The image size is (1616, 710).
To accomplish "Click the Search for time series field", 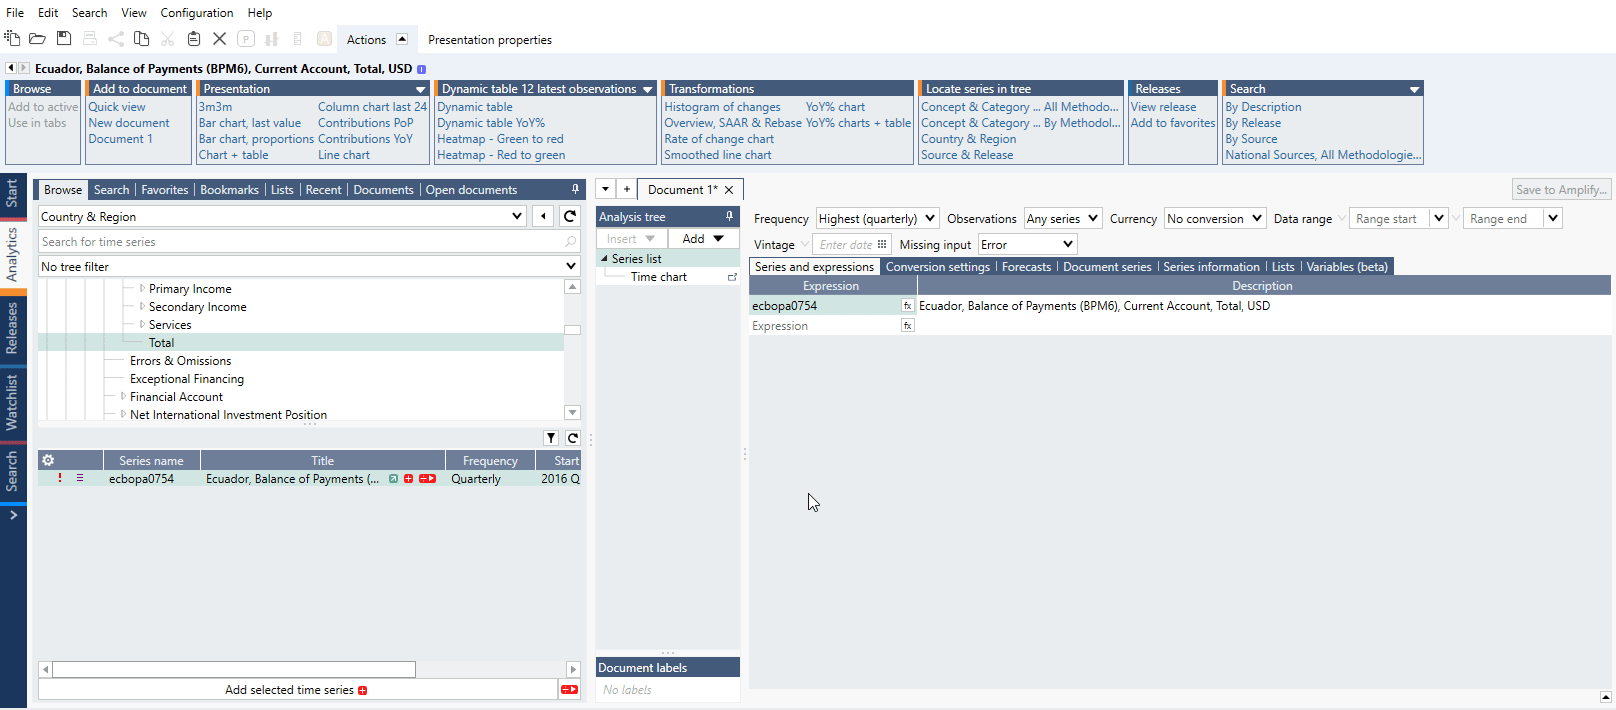I will coord(300,242).
